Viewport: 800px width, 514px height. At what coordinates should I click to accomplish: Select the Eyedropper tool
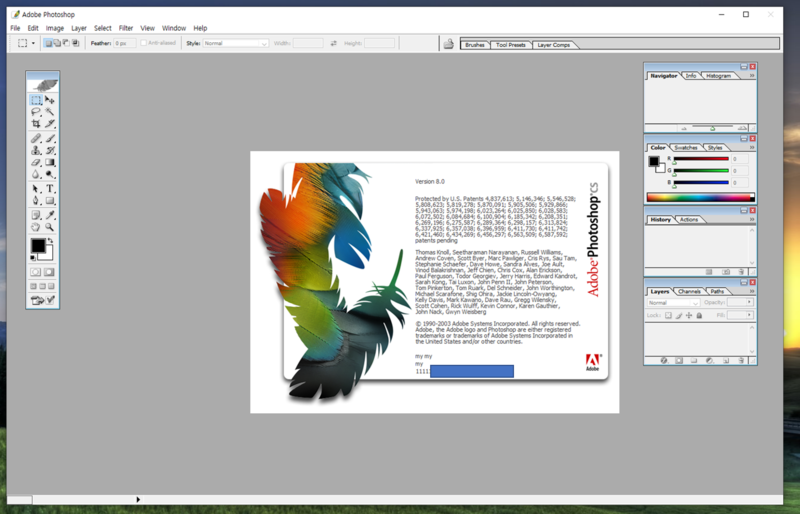tap(50, 215)
